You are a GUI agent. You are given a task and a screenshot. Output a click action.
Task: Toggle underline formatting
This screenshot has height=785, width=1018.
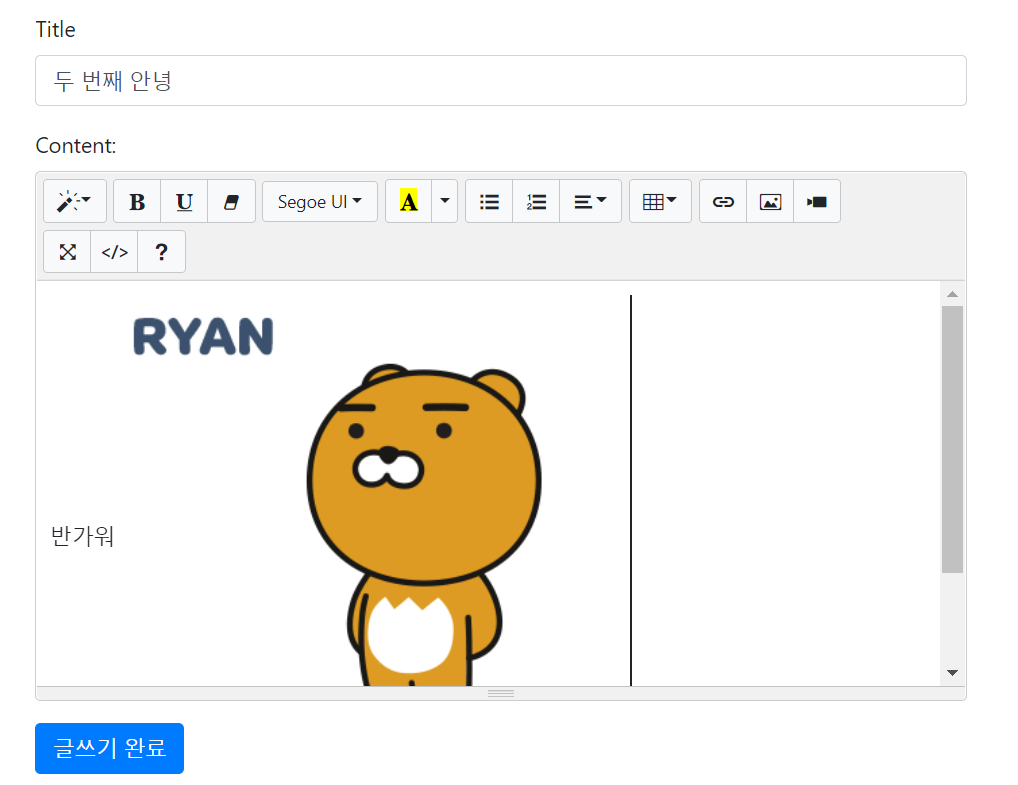[x=184, y=201]
